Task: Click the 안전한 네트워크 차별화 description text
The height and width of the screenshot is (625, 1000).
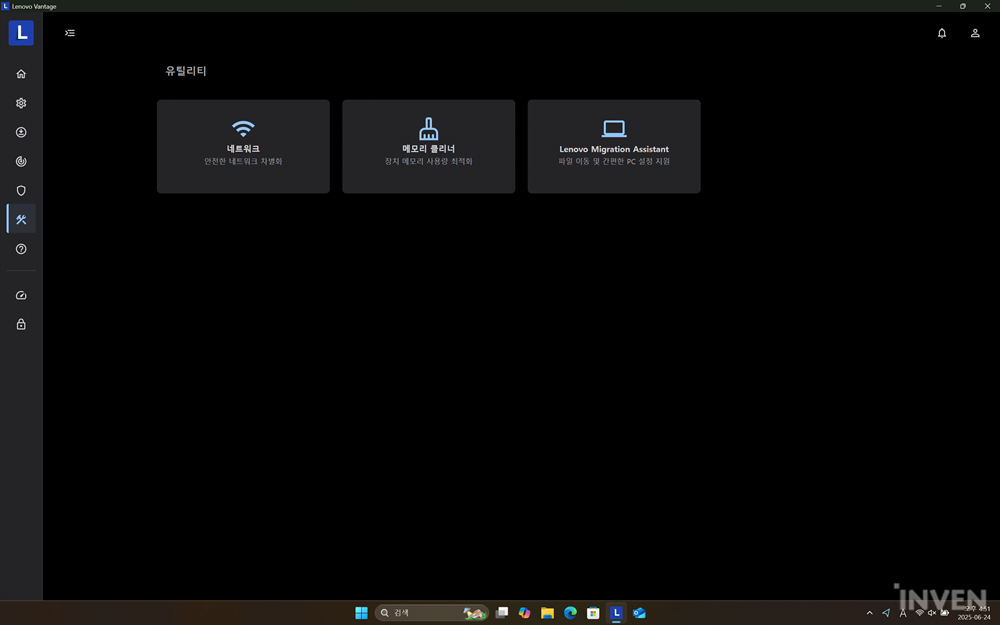Action: (243, 161)
